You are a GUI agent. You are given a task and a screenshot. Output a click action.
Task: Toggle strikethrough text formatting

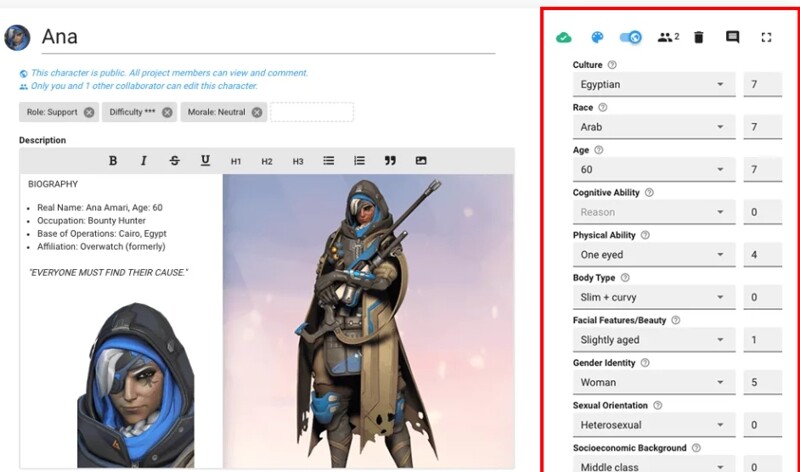click(175, 161)
